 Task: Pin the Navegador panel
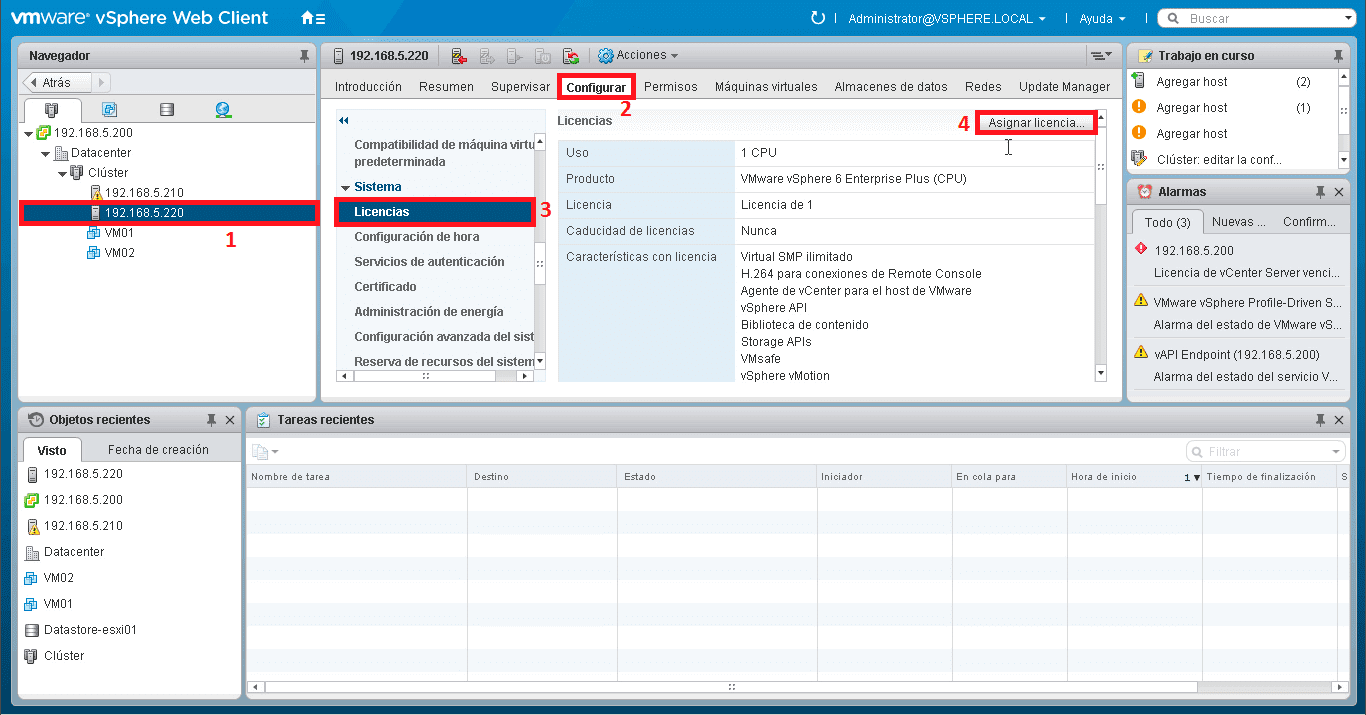pos(305,55)
